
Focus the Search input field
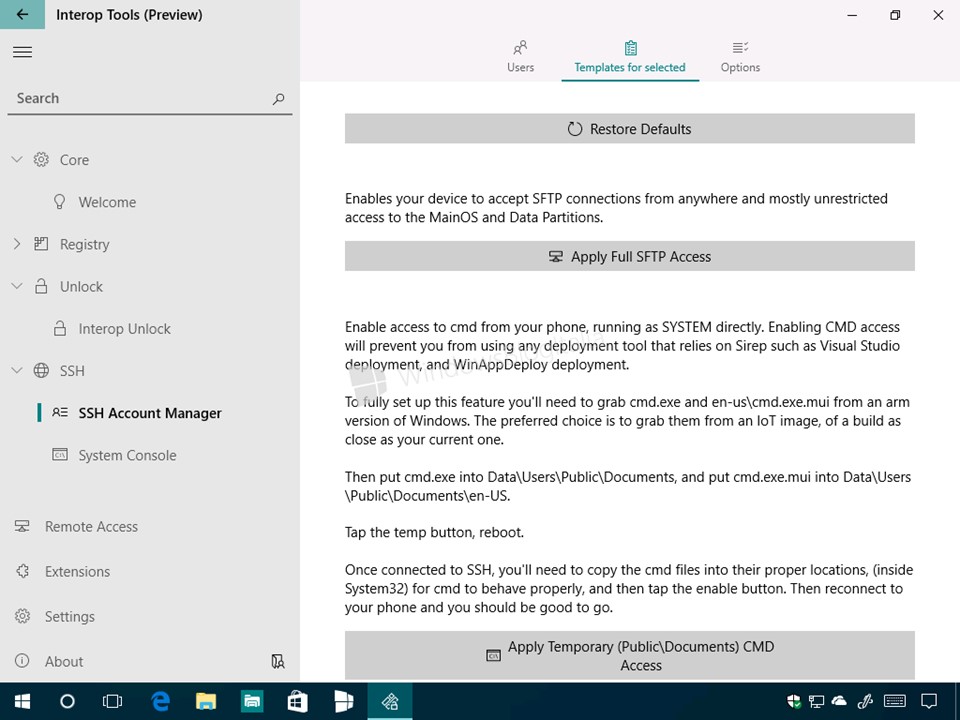coord(149,99)
